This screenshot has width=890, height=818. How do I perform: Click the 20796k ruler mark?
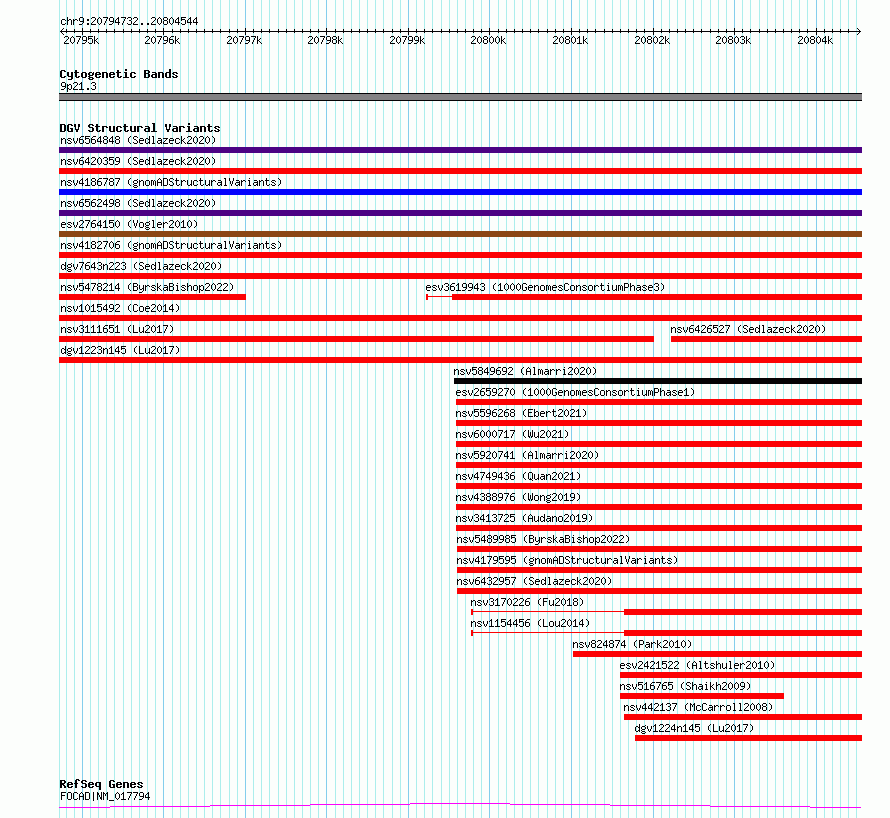tap(162, 40)
